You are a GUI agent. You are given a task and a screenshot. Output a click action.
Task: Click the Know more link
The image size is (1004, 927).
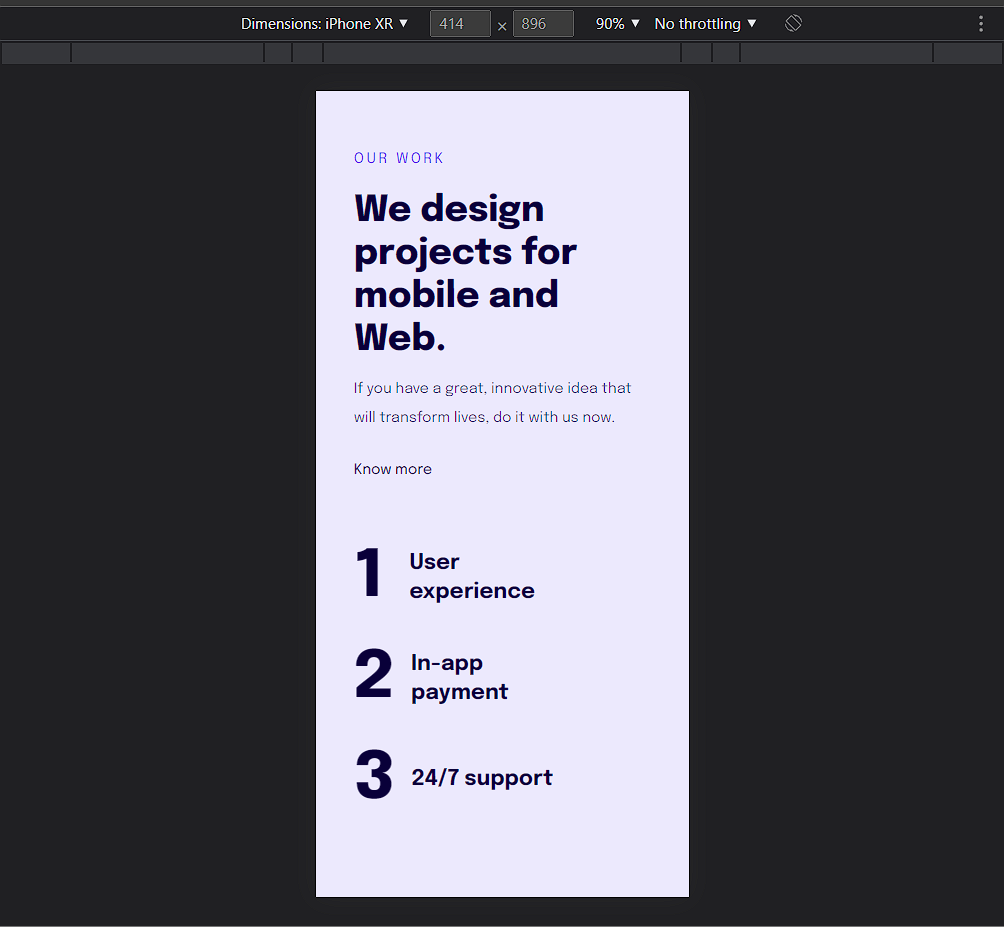tap(392, 468)
